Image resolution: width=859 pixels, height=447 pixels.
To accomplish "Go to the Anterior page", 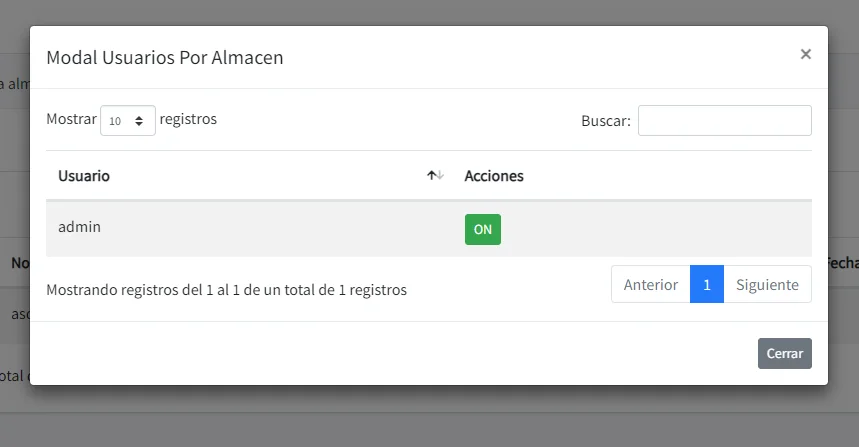I will coord(650,285).
